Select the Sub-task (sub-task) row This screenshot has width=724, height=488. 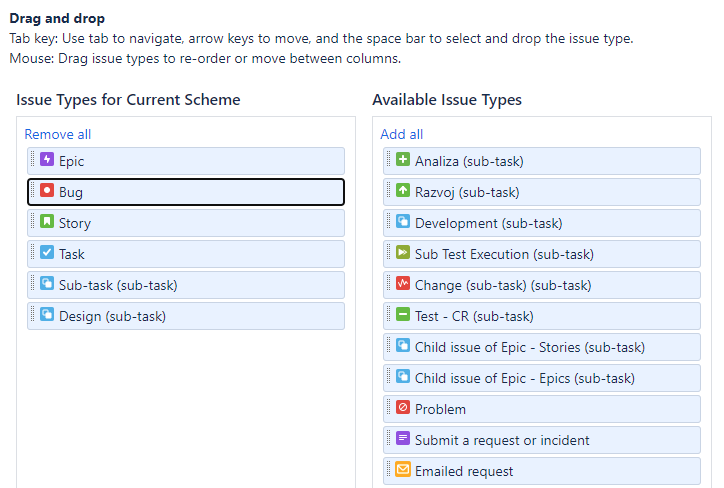[x=118, y=285]
